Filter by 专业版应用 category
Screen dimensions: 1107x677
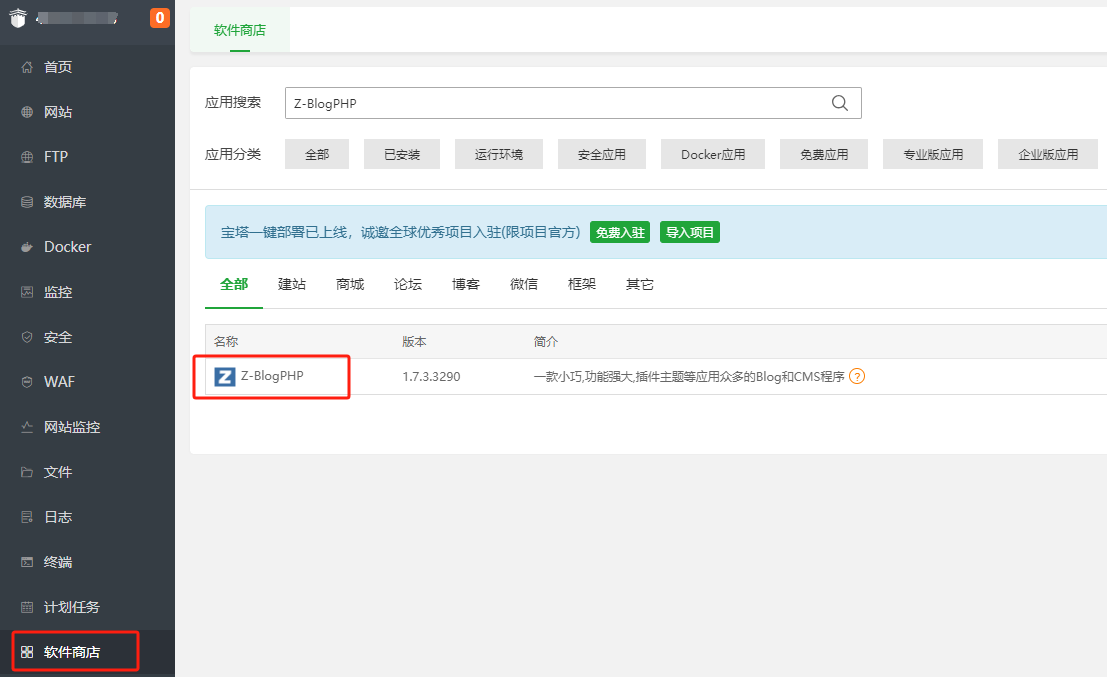pos(933,155)
